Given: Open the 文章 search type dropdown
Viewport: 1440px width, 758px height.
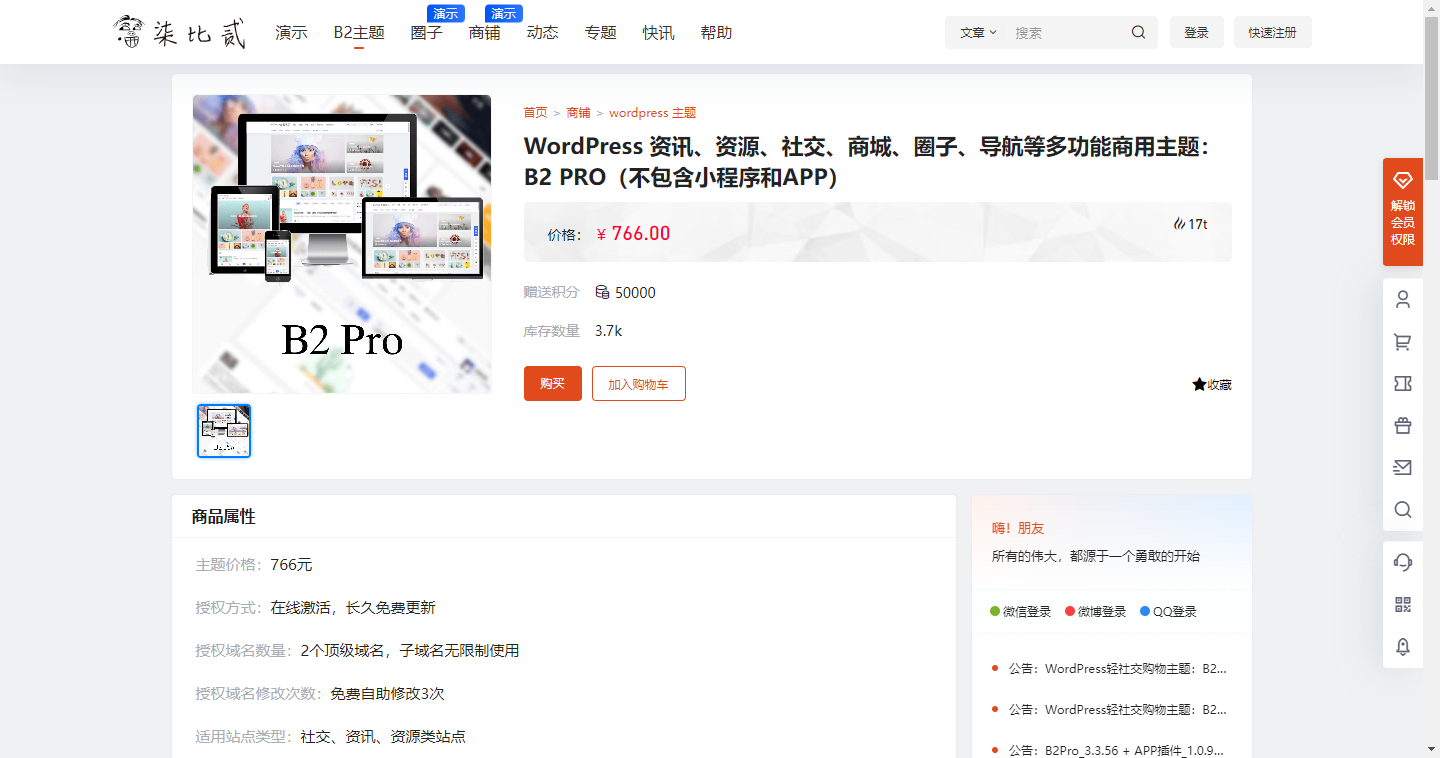Looking at the screenshot, I should [978, 32].
